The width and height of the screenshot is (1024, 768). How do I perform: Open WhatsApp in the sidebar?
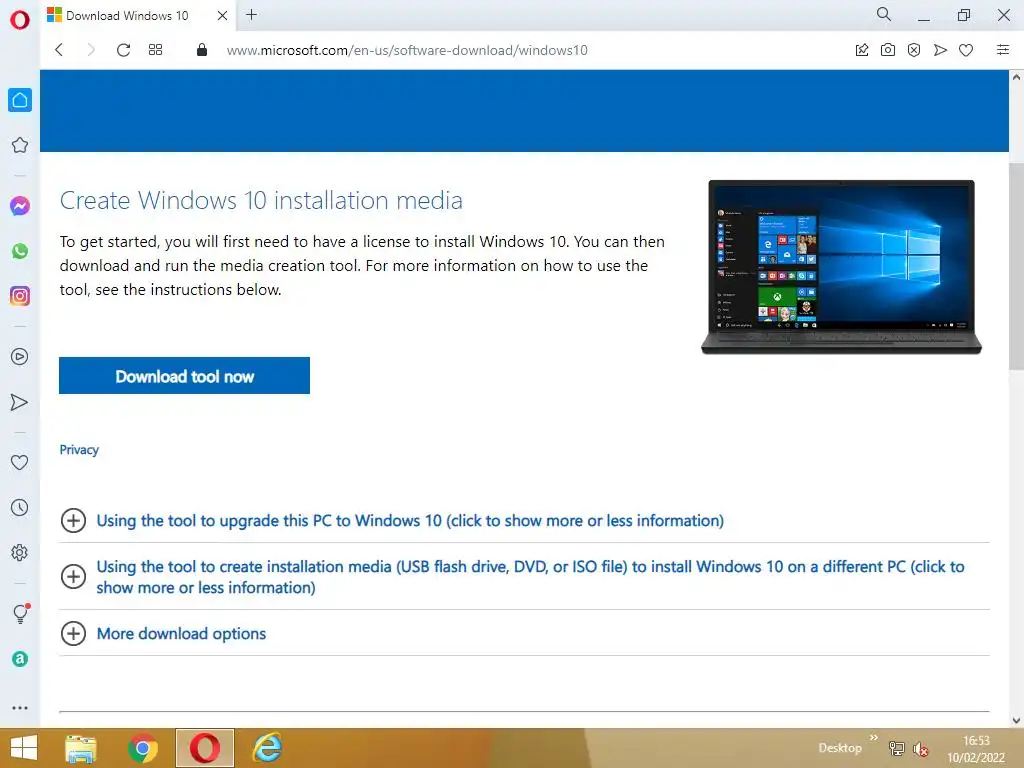[20, 251]
